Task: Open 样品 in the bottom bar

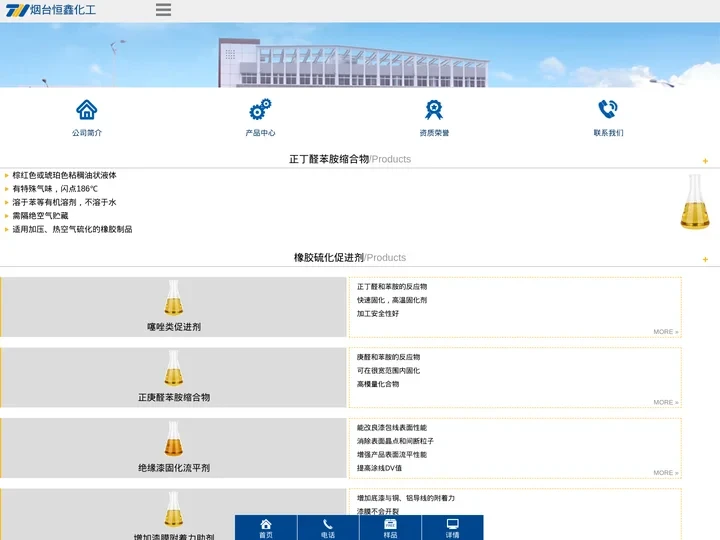Action: pyautogui.click(x=390, y=528)
